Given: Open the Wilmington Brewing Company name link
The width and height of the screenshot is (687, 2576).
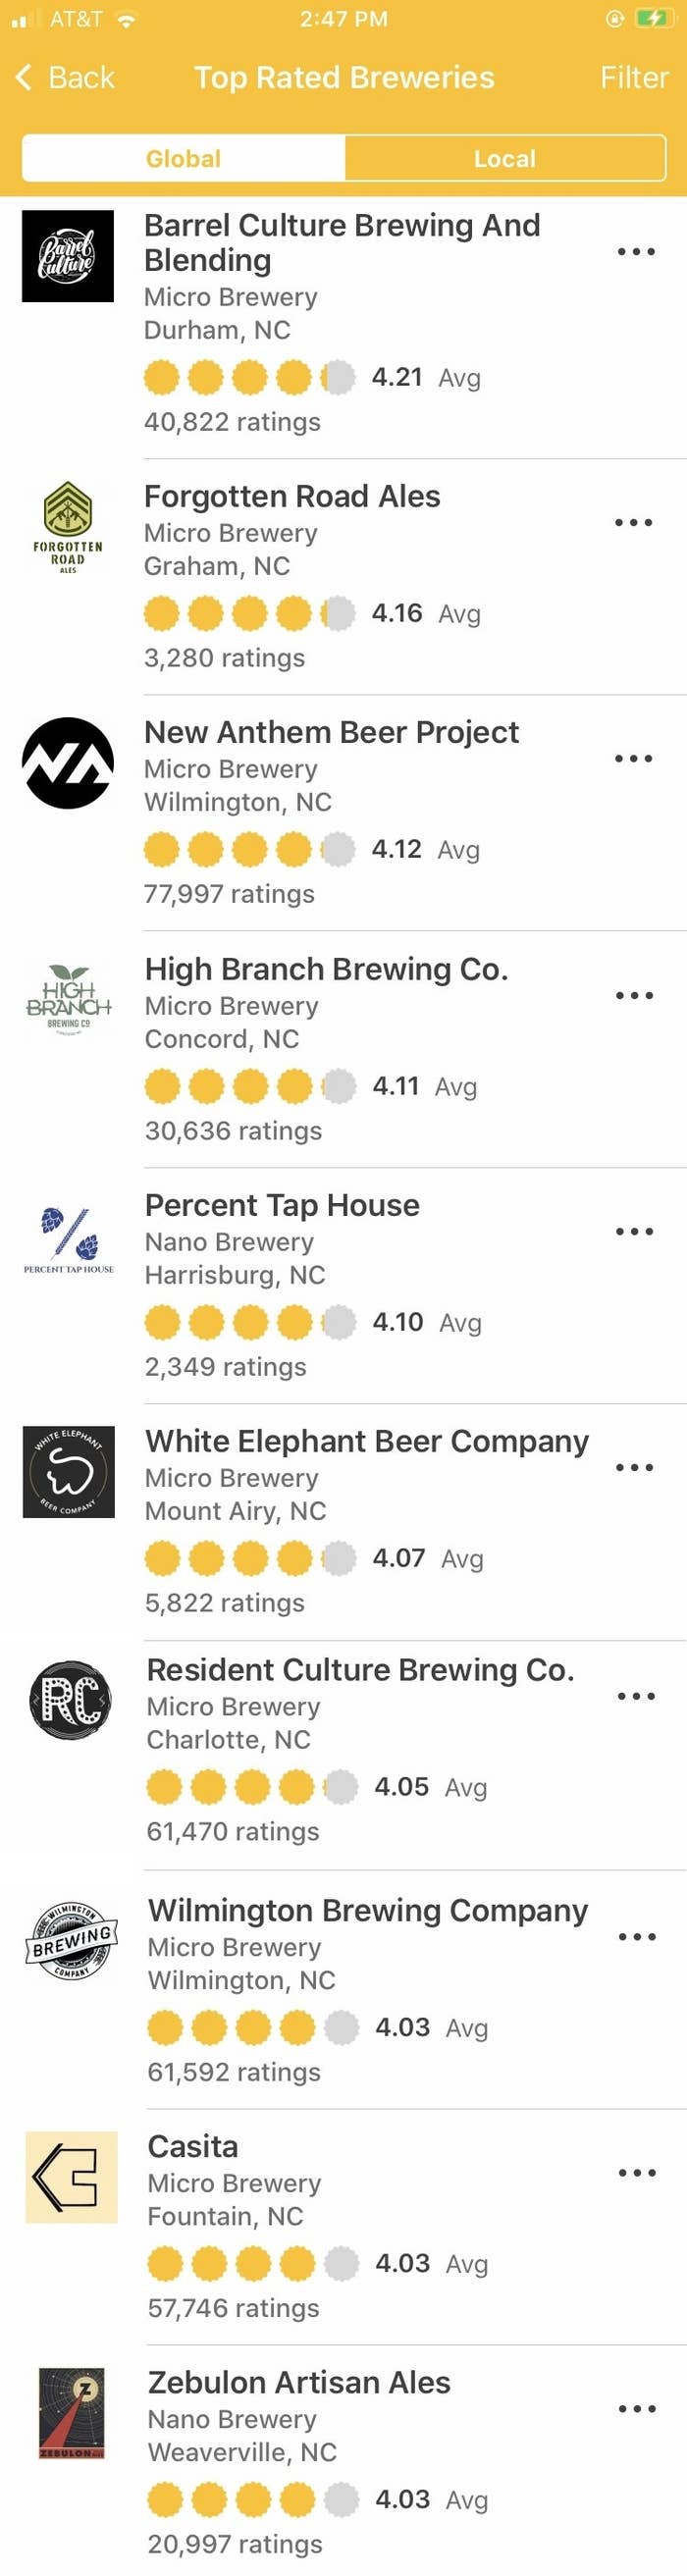Looking at the screenshot, I should (368, 1910).
